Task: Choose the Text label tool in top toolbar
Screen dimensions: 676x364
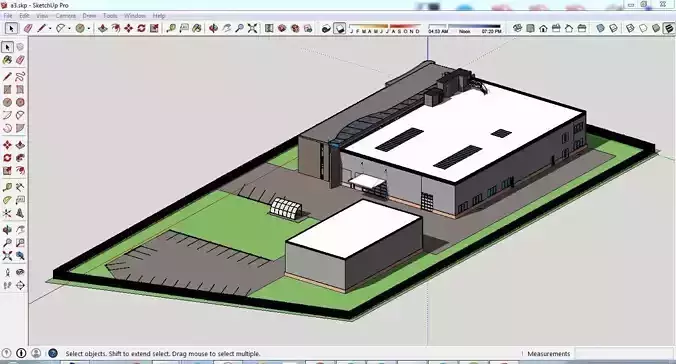Action: [x=184, y=28]
